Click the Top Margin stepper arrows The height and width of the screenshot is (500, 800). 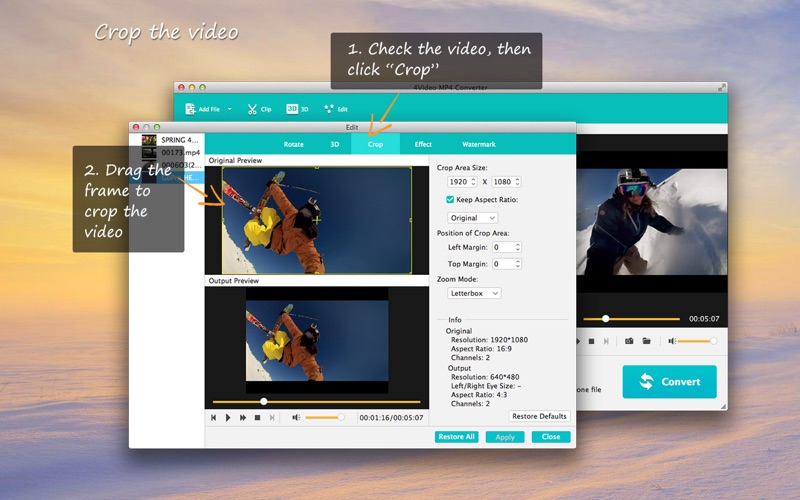pyautogui.click(x=518, y=264)
